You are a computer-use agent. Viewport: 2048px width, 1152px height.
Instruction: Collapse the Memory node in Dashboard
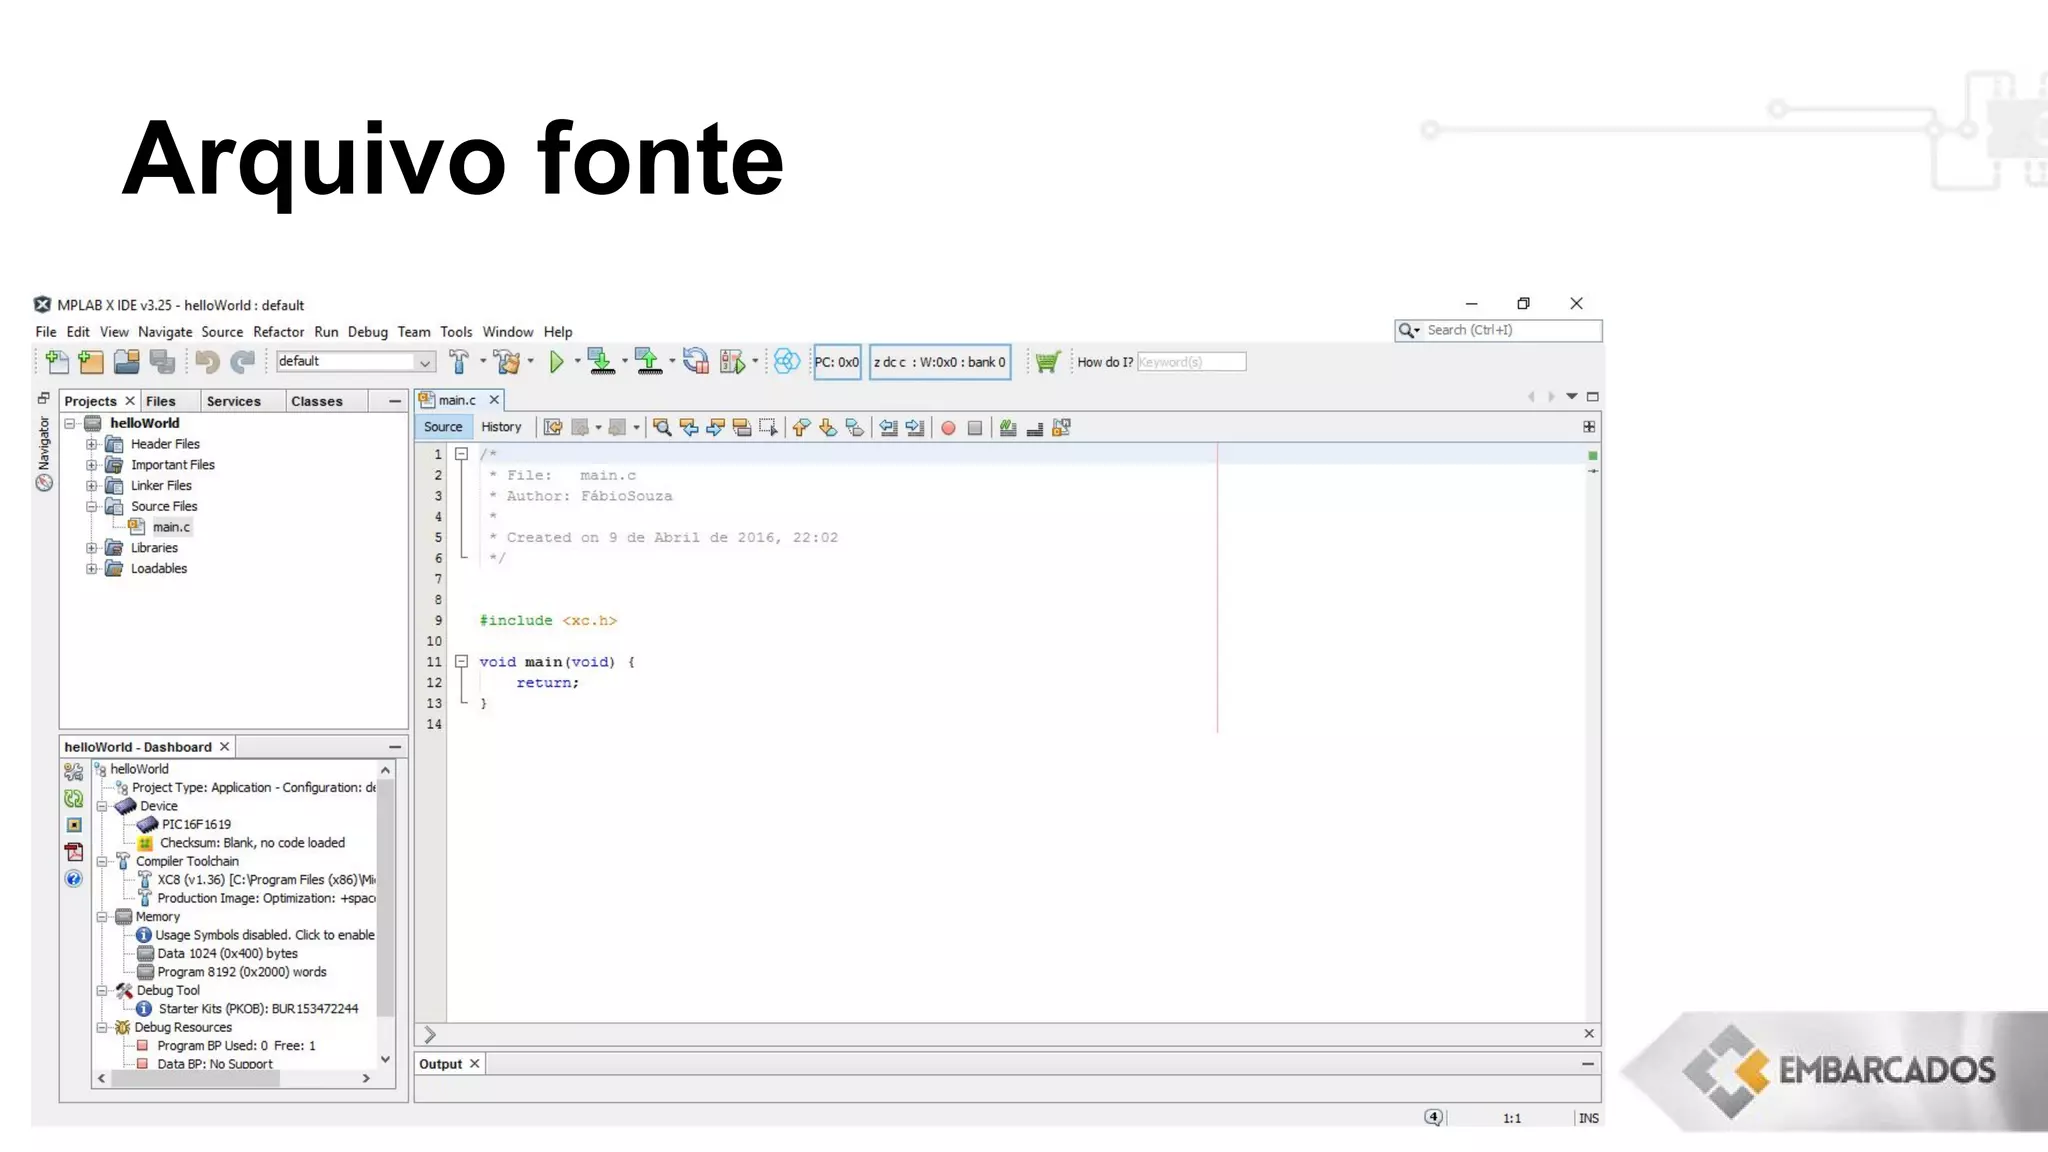coord(102,917)
